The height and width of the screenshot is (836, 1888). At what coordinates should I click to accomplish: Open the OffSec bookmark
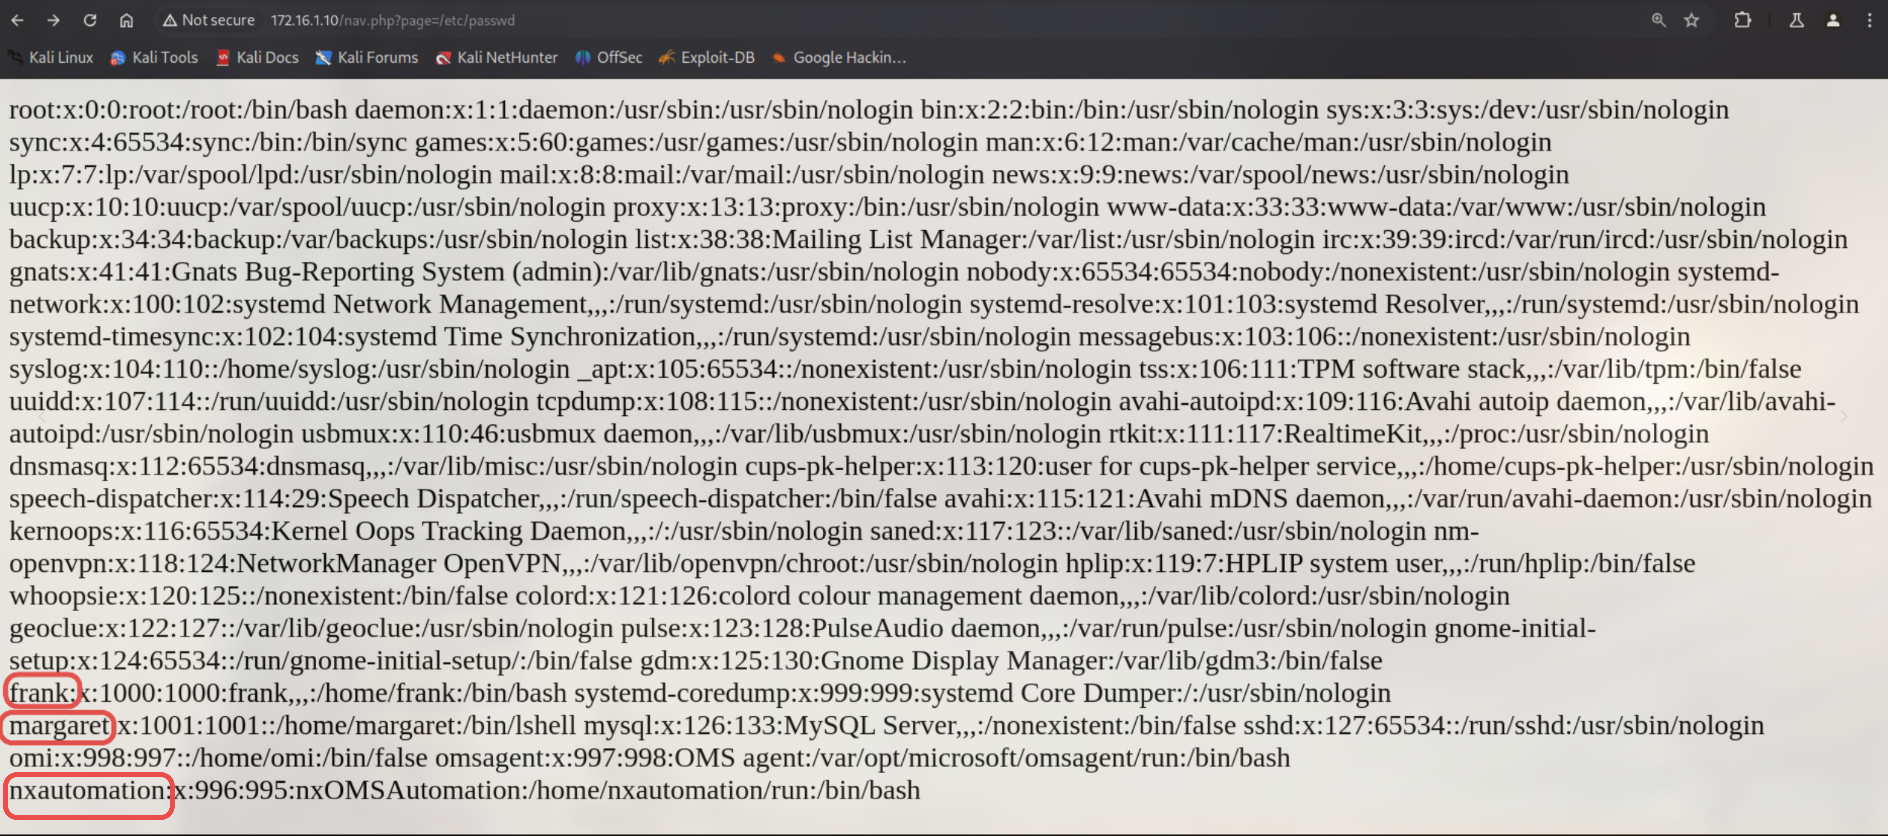coord(609,58)
